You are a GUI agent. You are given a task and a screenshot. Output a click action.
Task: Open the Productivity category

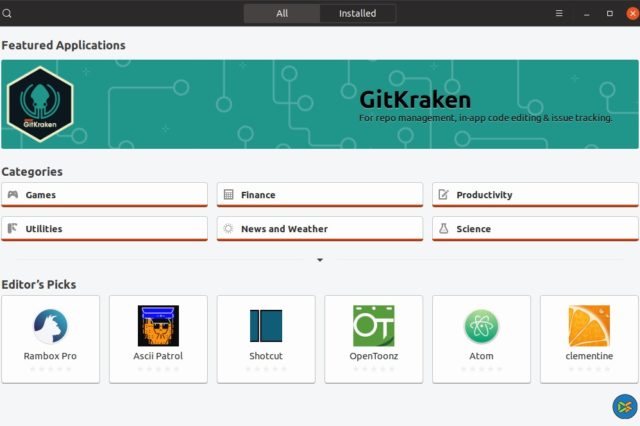(x=536, y=195)
